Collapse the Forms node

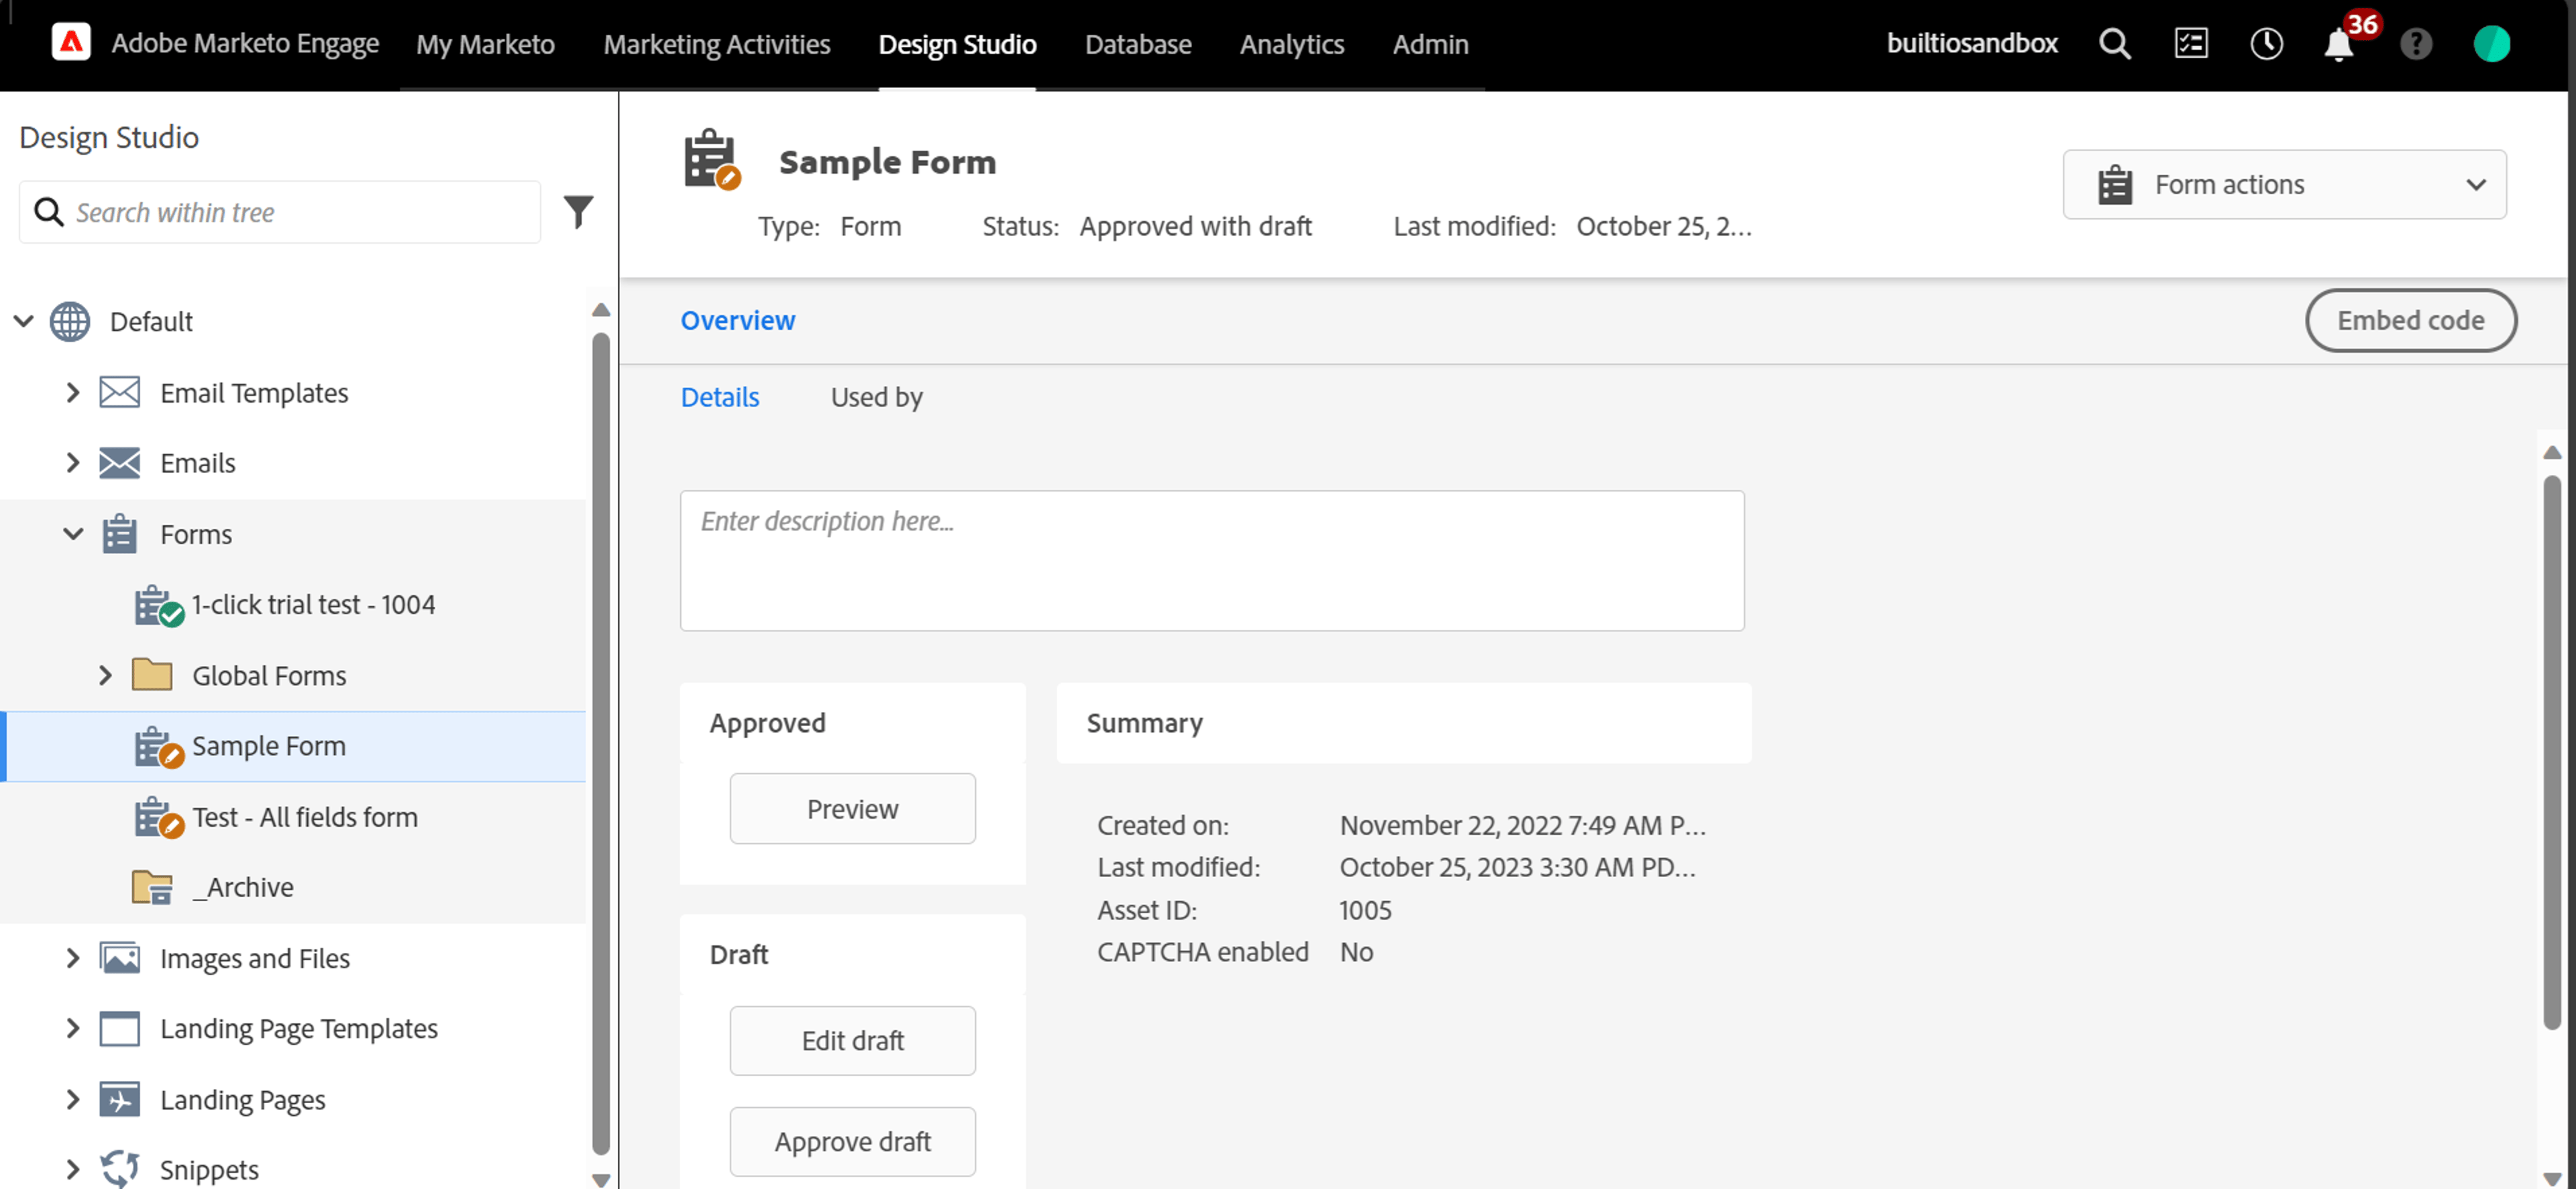coord(73,534)
